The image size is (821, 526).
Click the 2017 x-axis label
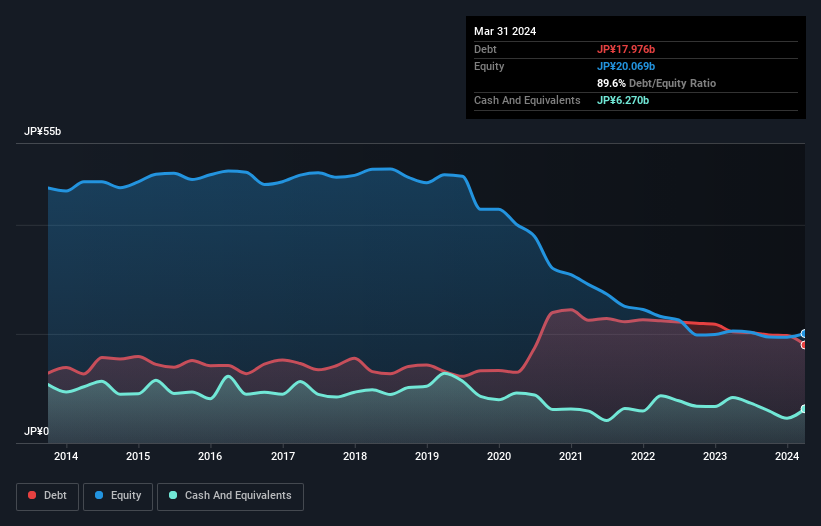283,456
